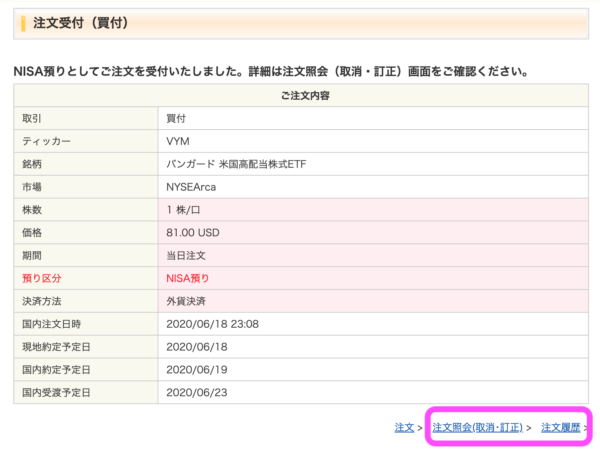Viewport: 600px width, 449px height.
Task: Click the 2020/06/19 domestic execution date
Action: [x=197, y=370]
